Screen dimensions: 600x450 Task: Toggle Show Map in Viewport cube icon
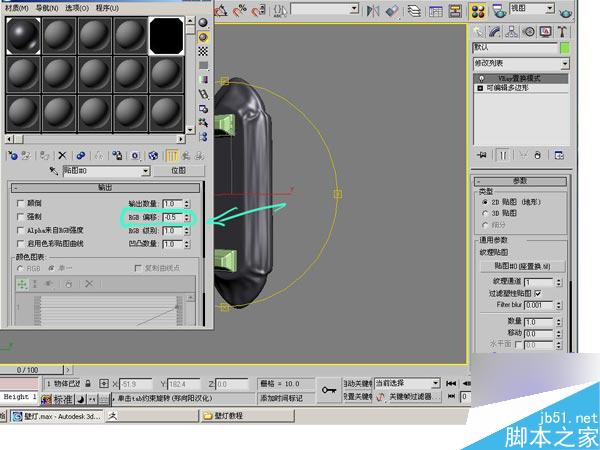click(153, 156)
